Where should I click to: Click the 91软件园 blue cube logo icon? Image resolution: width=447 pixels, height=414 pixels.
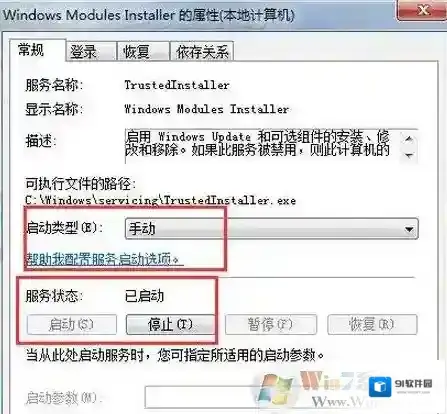click(x=380, y=387)
